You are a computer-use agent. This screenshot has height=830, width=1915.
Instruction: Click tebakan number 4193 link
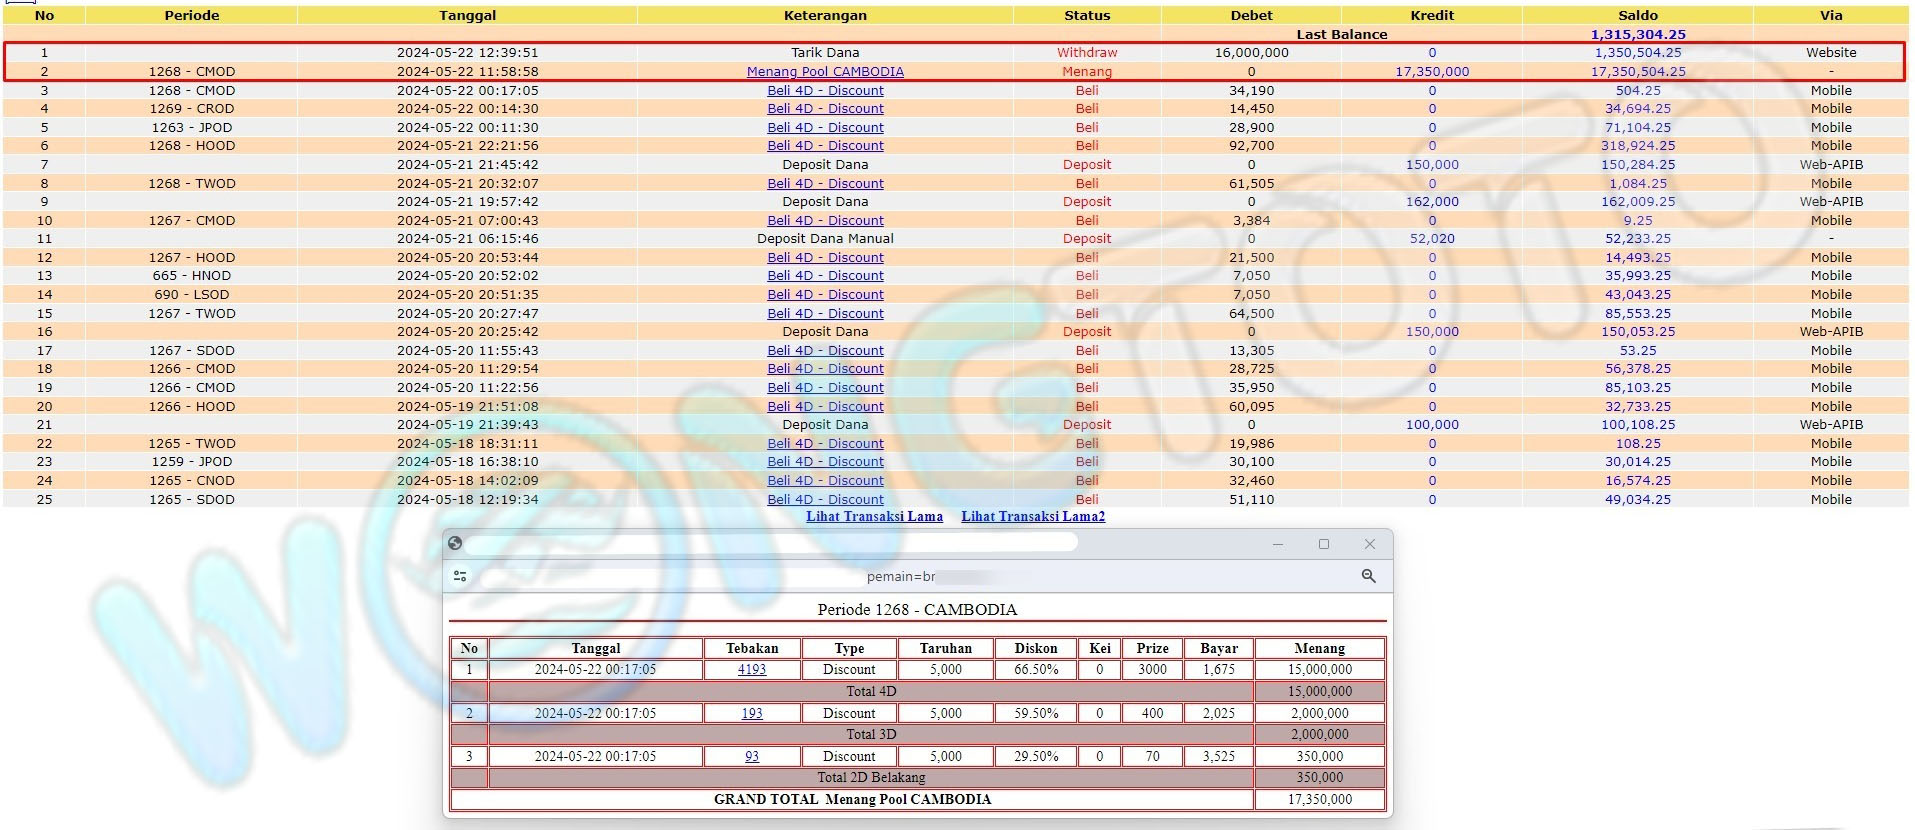(752, 670)
